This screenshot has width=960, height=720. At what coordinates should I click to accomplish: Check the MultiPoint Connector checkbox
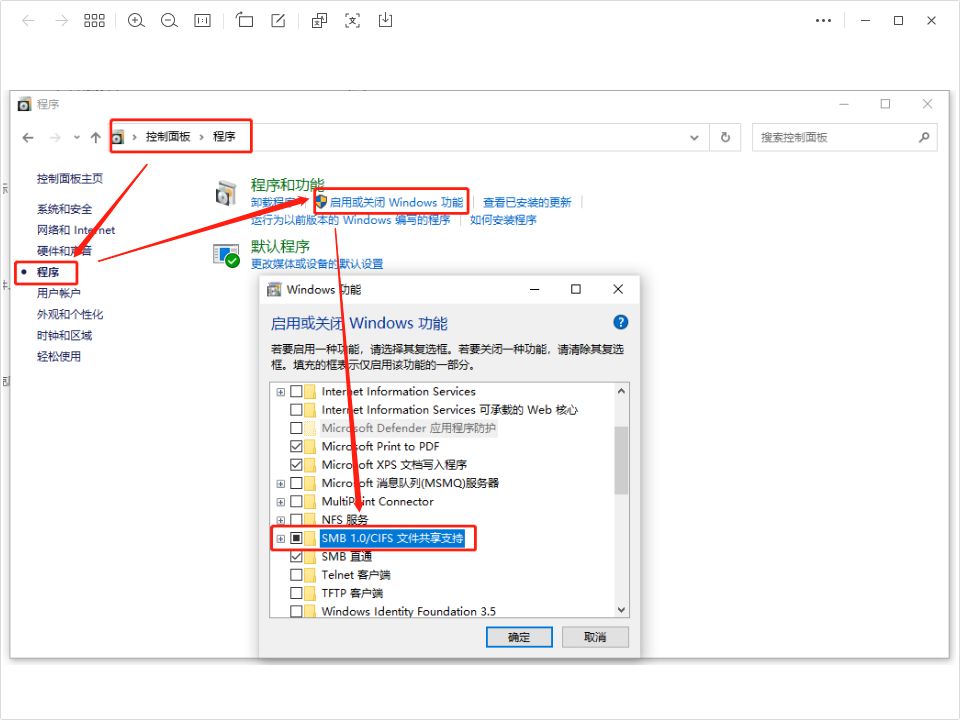[x=296, y=501]
